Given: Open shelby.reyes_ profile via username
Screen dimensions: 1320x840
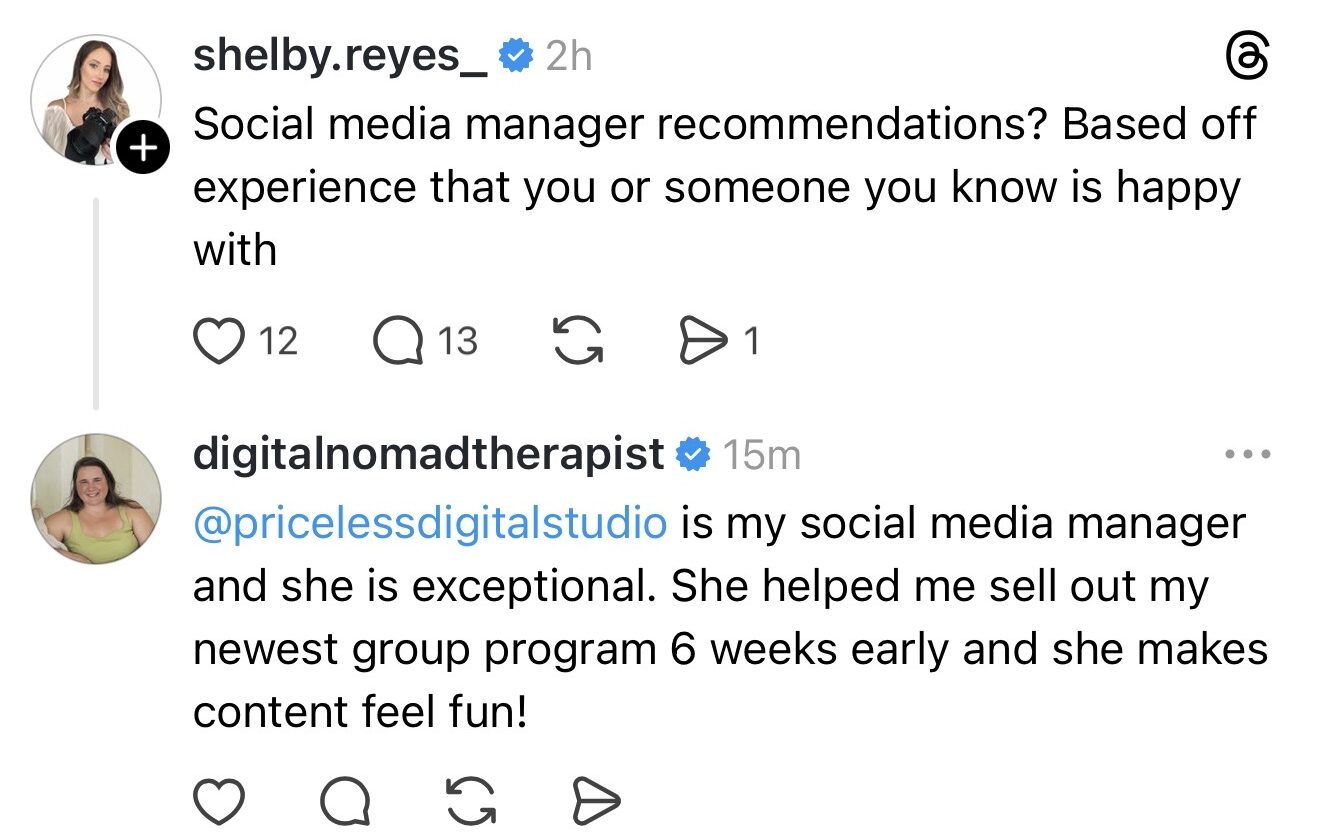Looking at the screenshot, I should click(340, 56).
